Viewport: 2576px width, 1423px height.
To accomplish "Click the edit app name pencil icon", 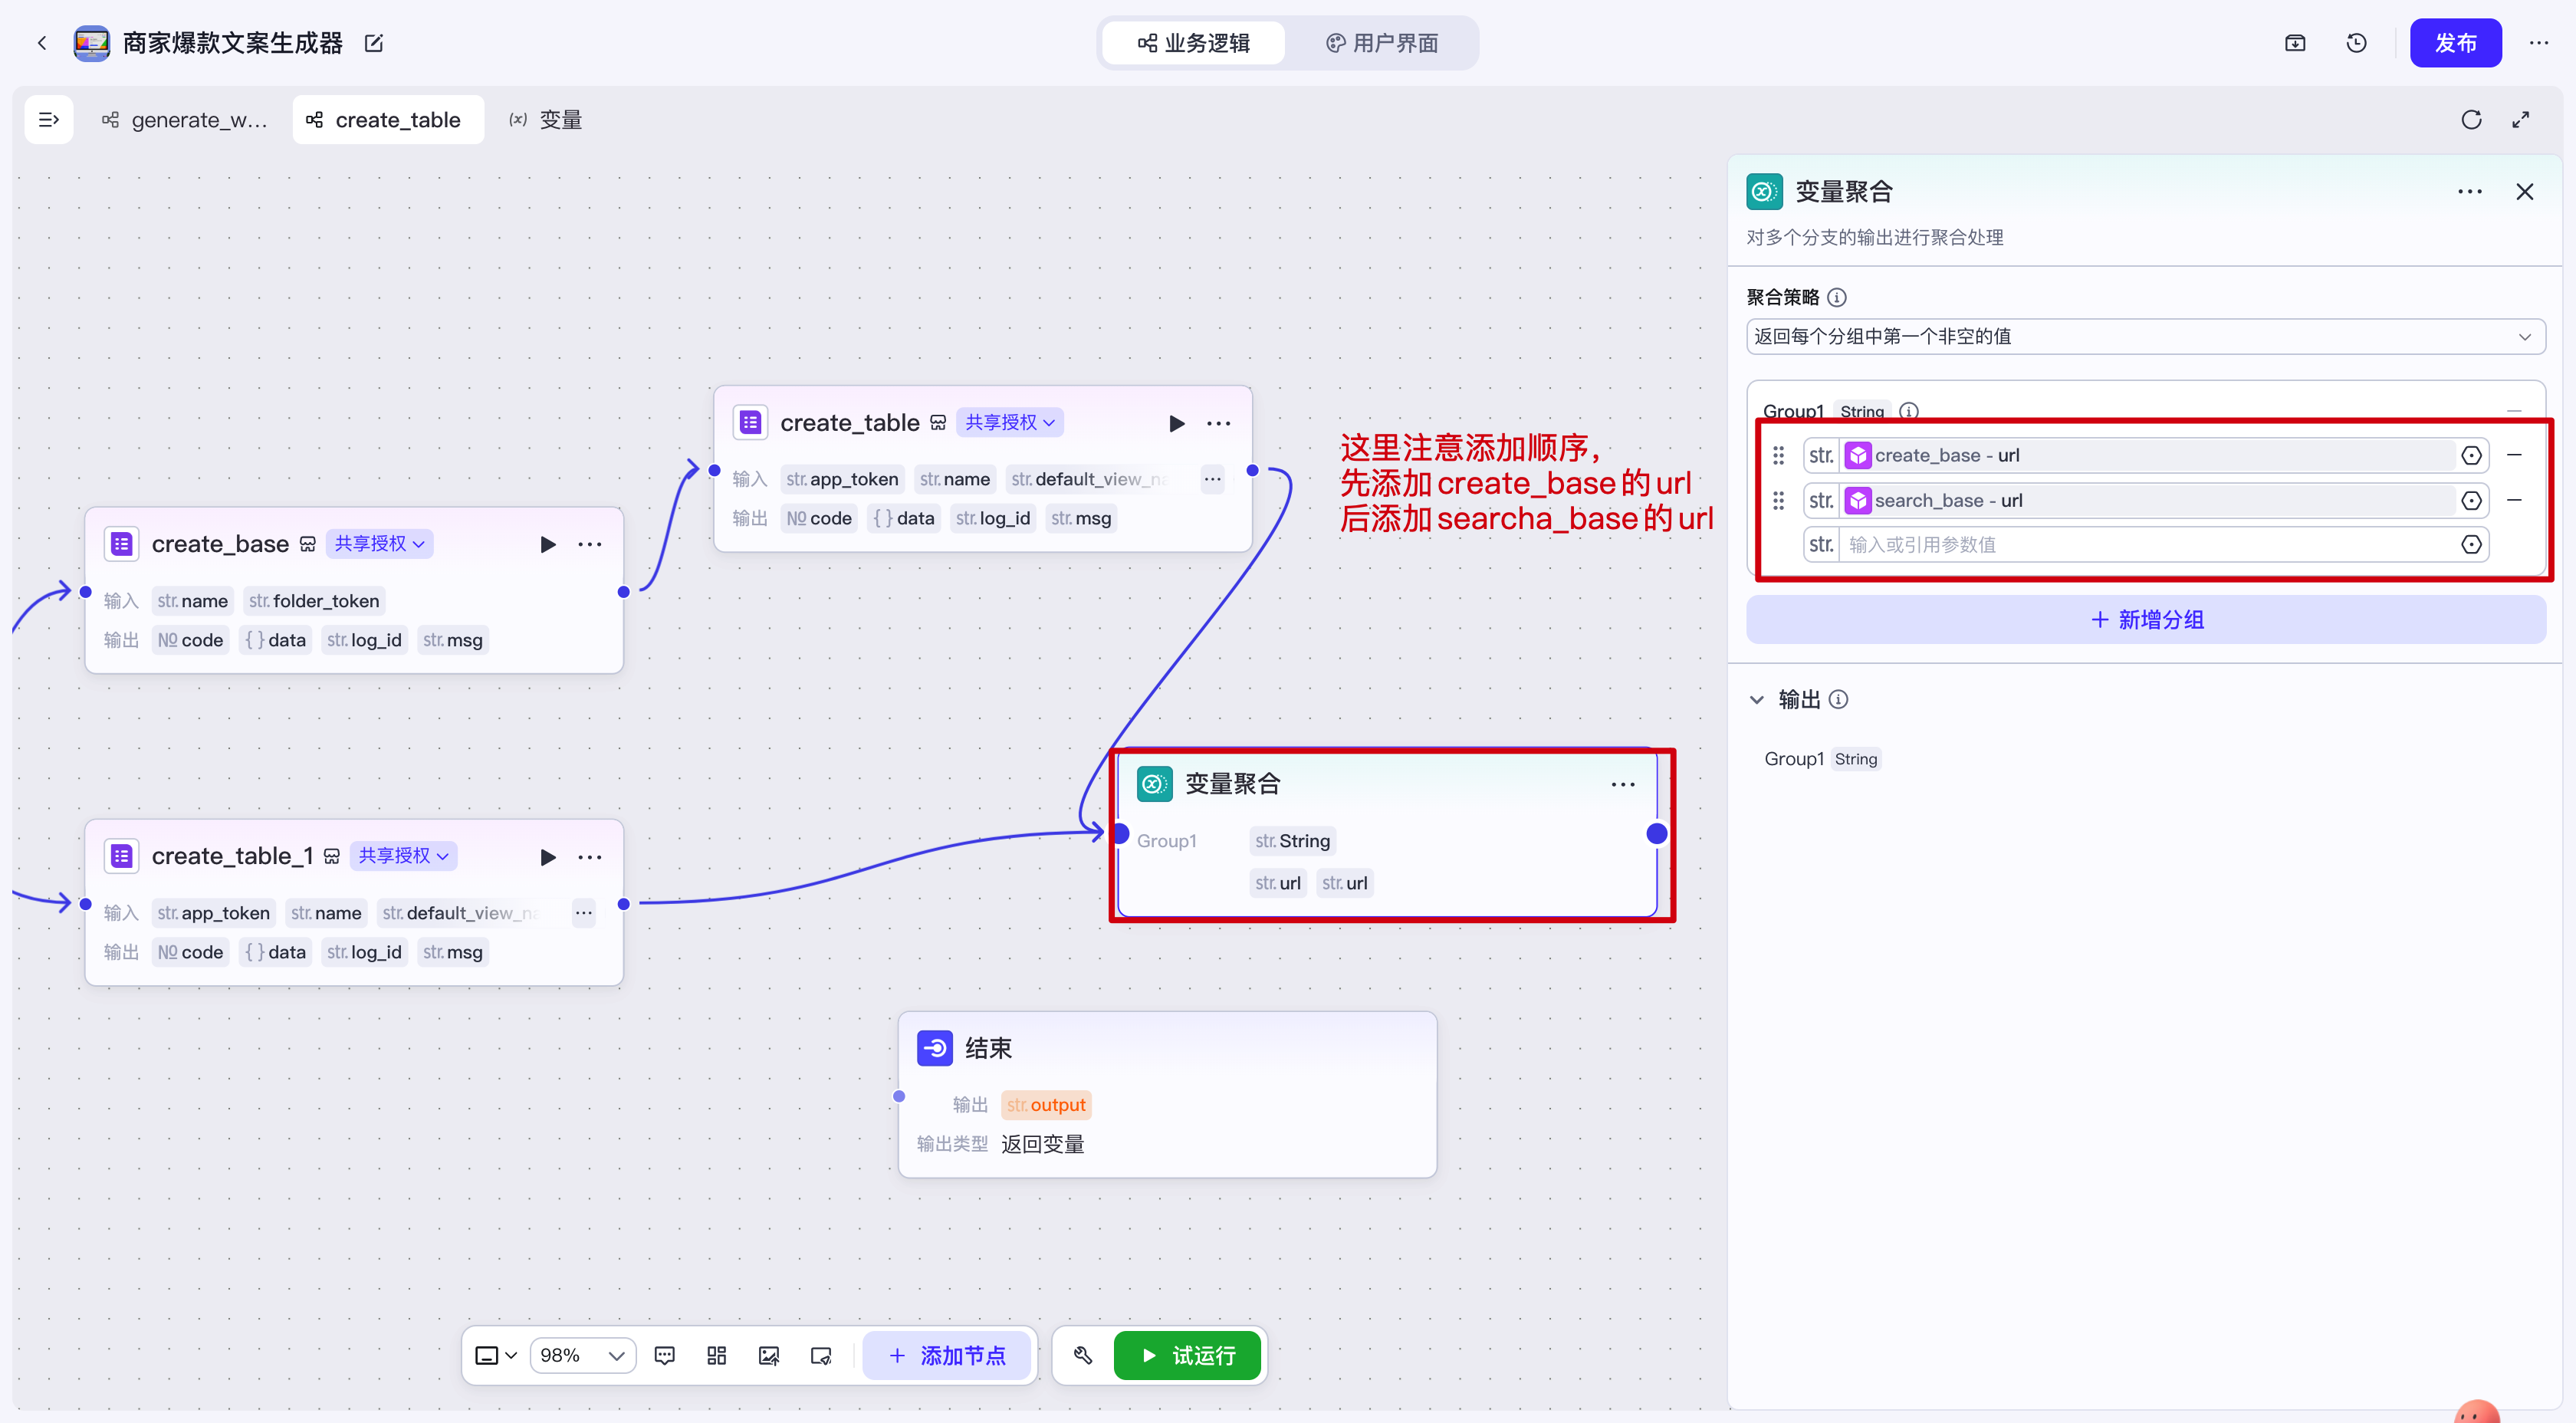I will click(374, 43).
